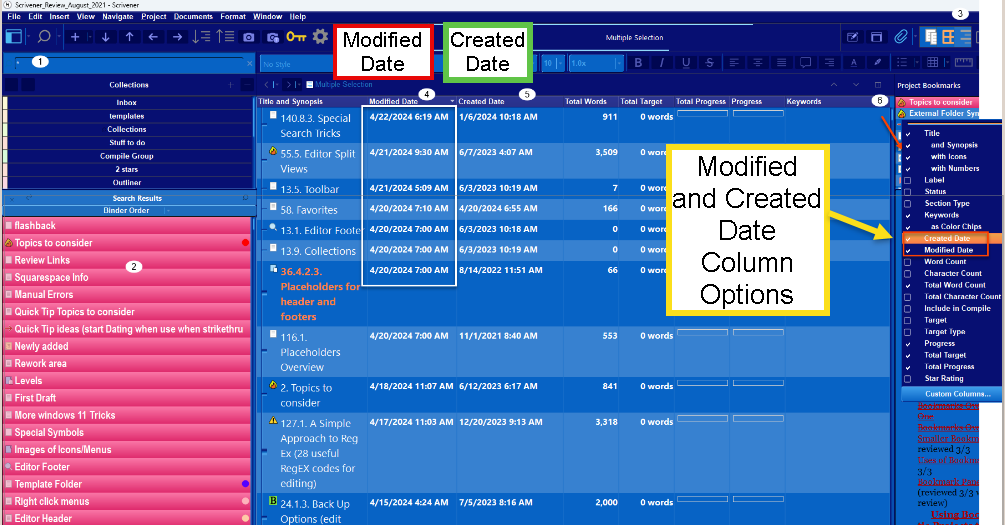1005x525 pixels.
Task: Click the sort ascending lines icon
Action: [225, 37]
